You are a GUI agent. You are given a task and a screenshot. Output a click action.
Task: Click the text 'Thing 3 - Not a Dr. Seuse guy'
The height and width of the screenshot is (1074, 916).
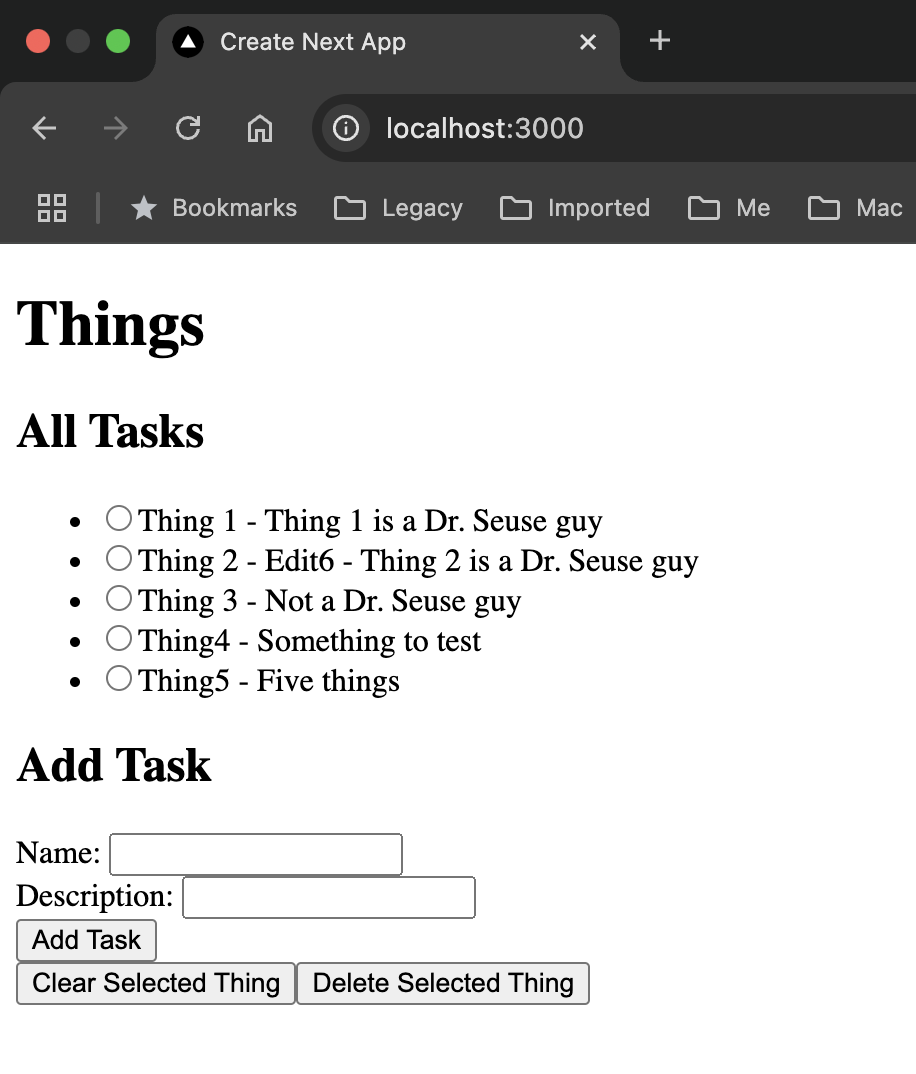click(x=330, y=601)
